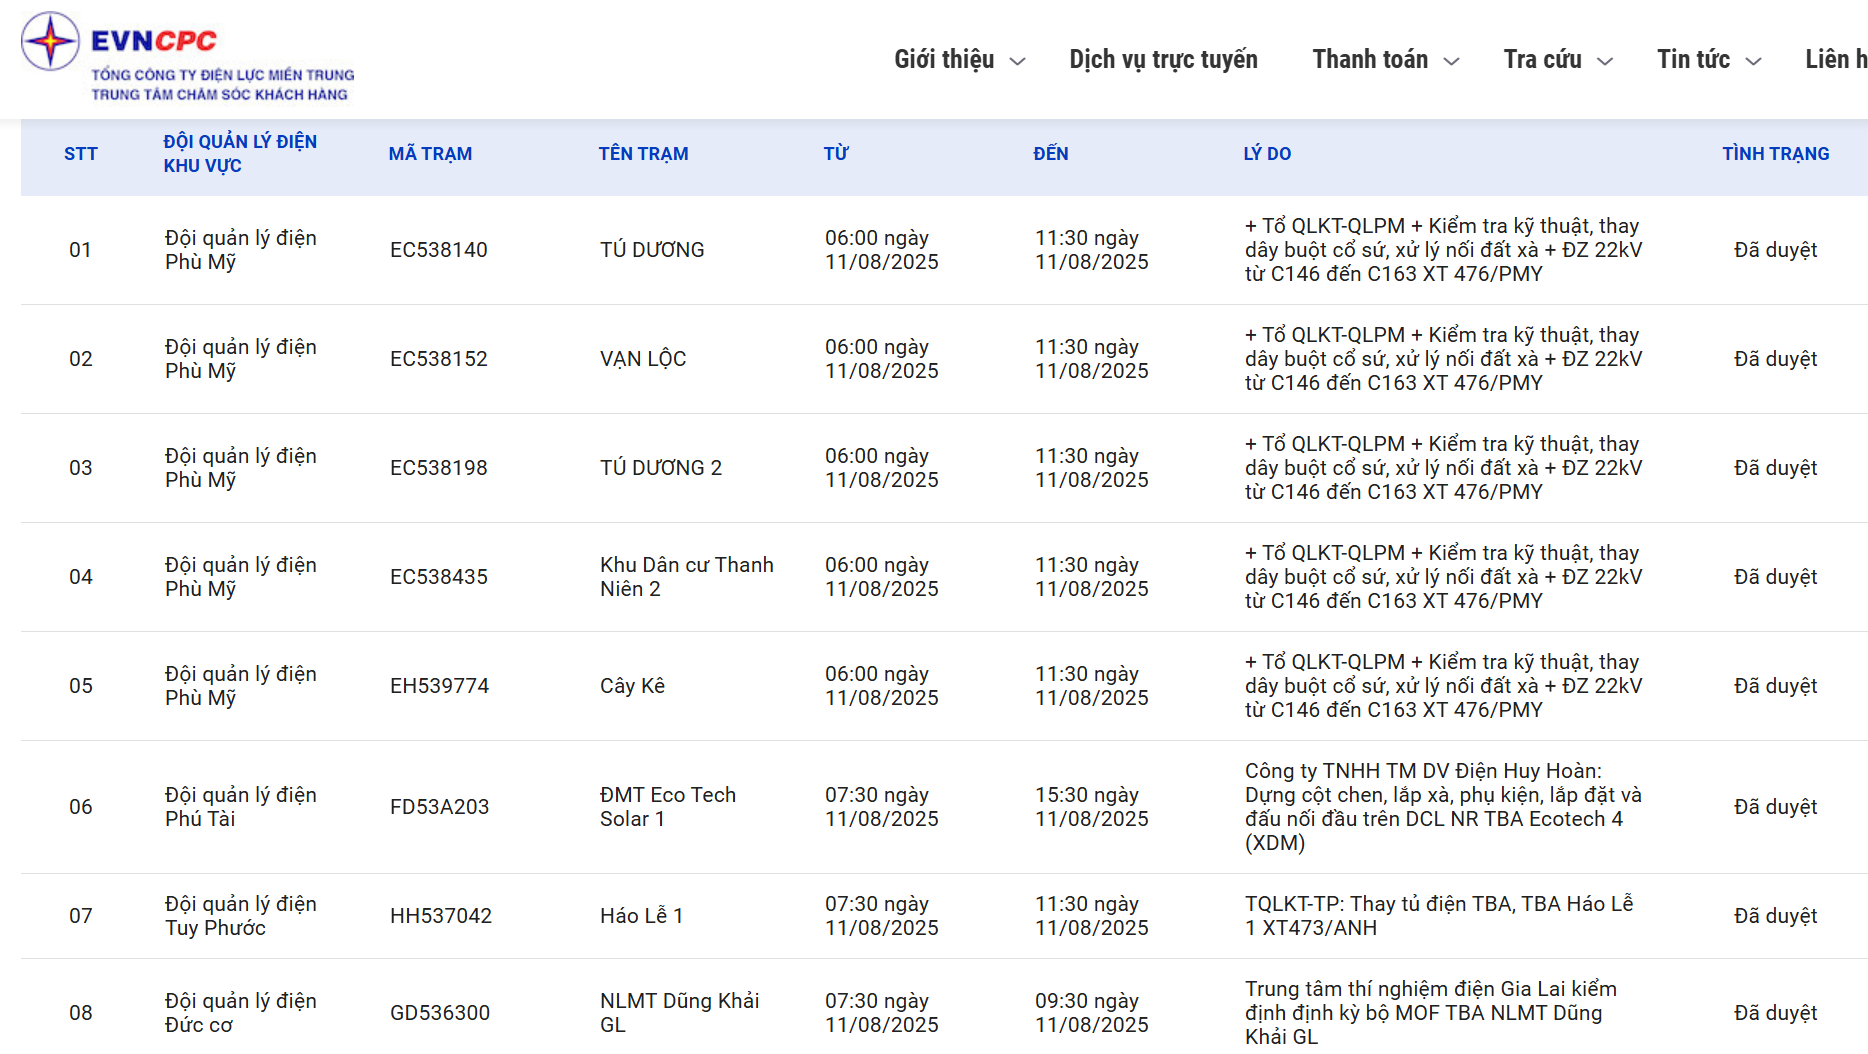Viewport: 1868px width, 1054px height.
Task: Click the Tin tức chevron arrow
Action: point(1753,62)
